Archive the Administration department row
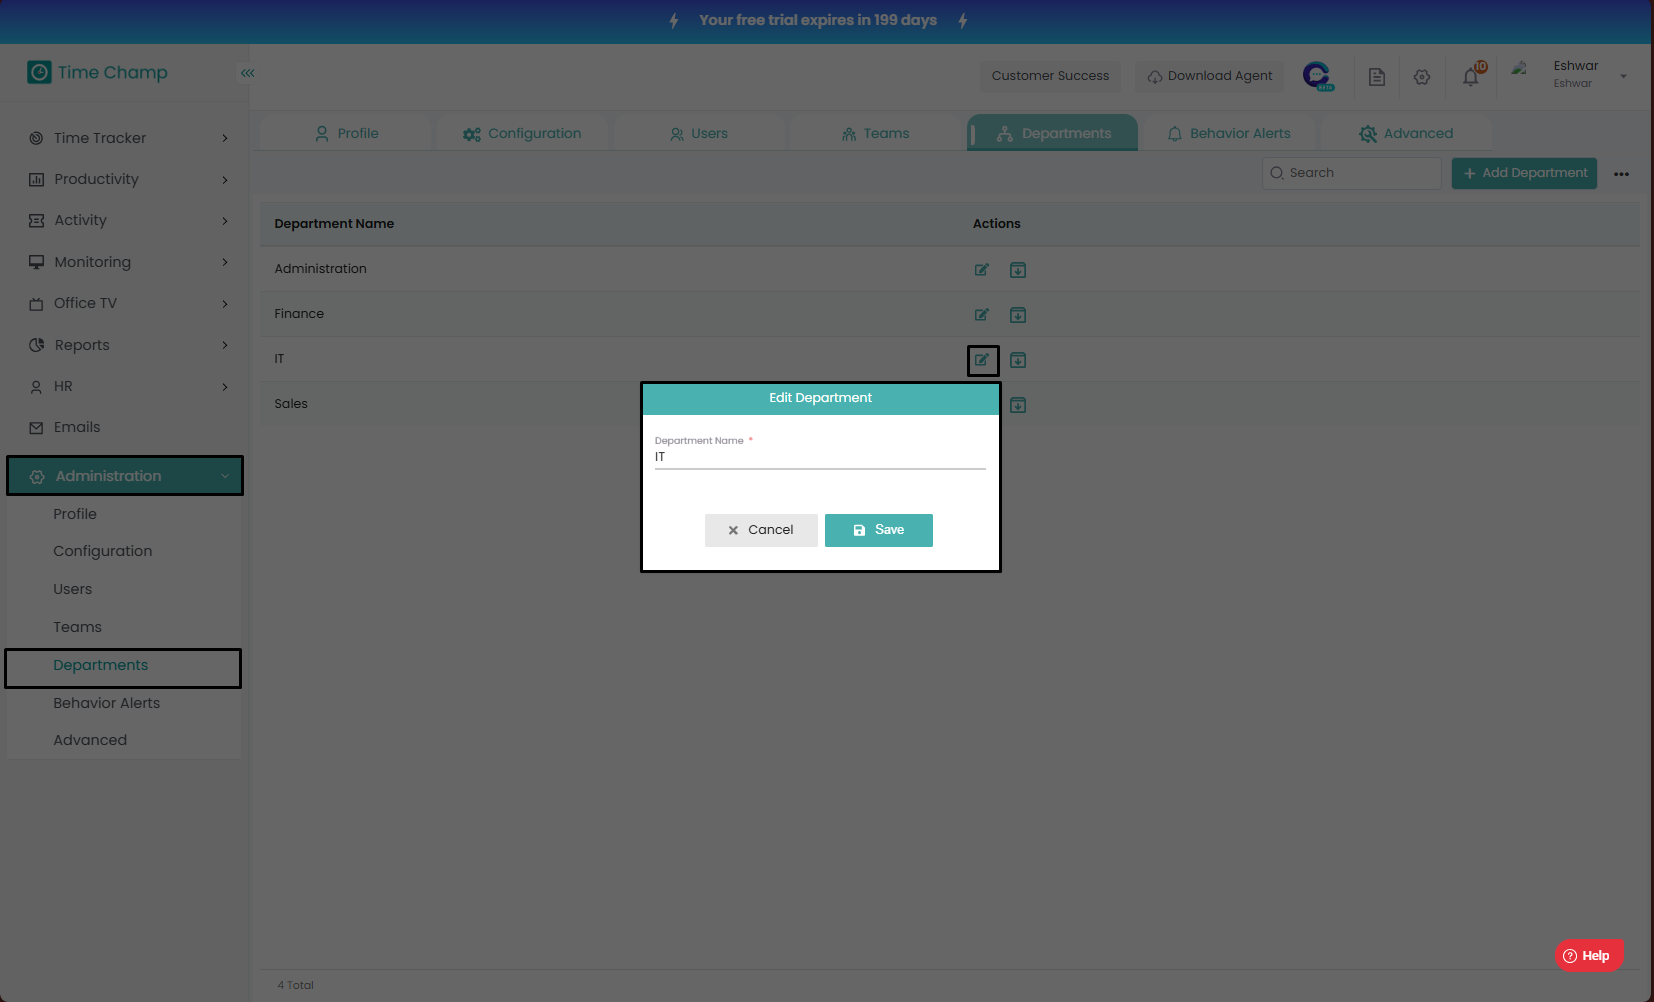1654x1002 pixels. pyautogui.click(x=1018, y=270)
